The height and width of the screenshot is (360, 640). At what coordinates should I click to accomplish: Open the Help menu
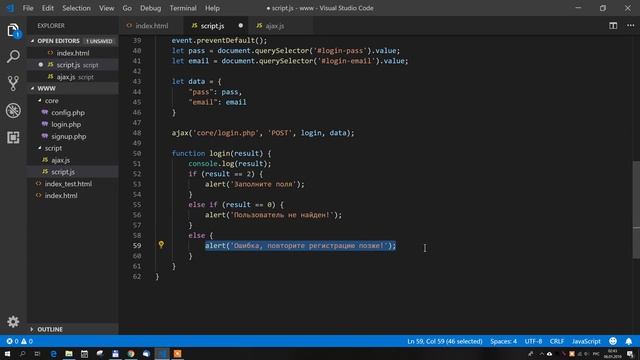point(212,8)
